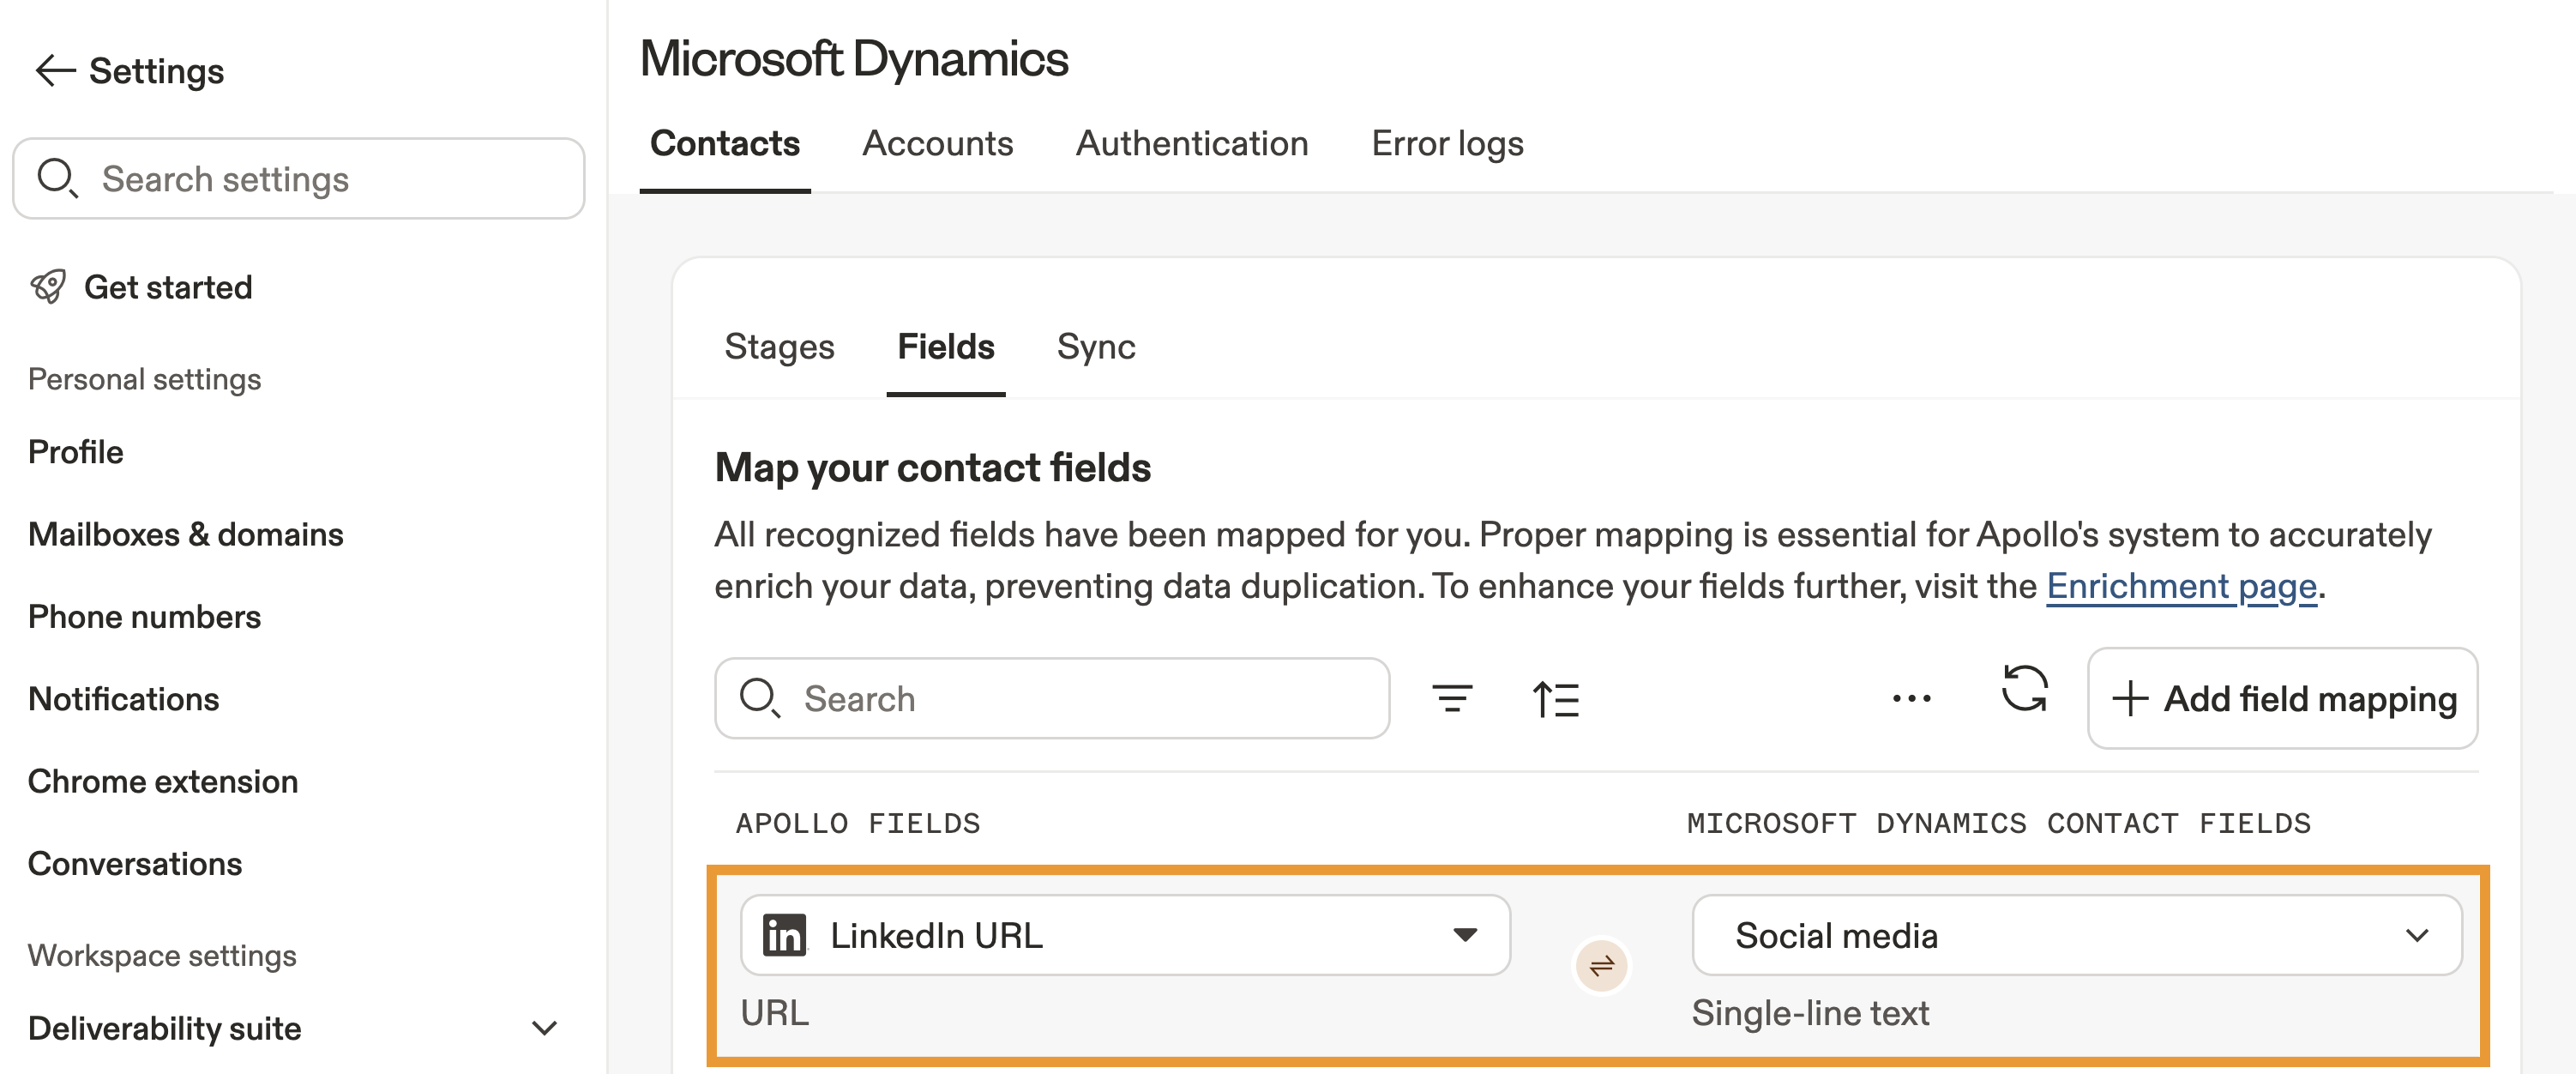Image resolution: width=2576 pixels, height=1074 pixels.
Task: Open the Sync tab under Contacts
Action: pos(1095,346)
